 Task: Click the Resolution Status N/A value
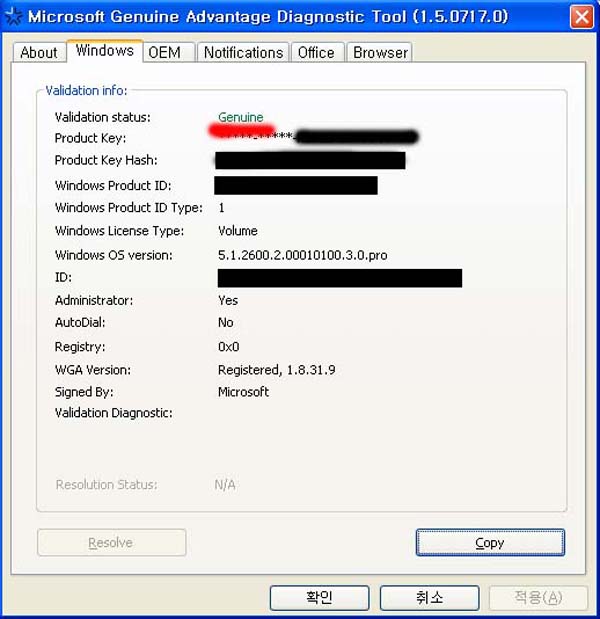pos(225,484)
